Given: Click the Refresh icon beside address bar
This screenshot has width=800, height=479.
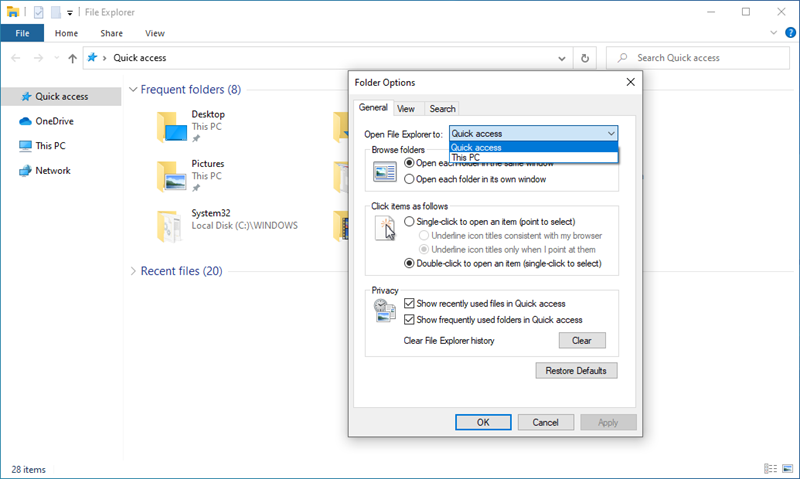Looking at the screenshot, I should point(585,58).
